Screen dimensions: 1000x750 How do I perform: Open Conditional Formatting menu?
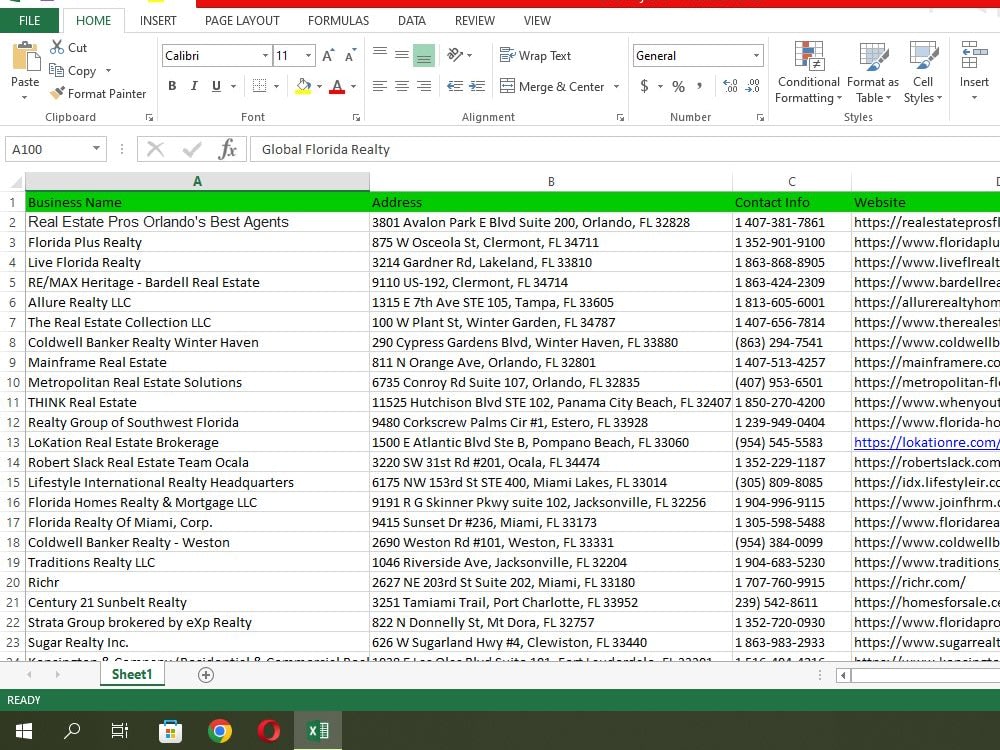[809, 72]
